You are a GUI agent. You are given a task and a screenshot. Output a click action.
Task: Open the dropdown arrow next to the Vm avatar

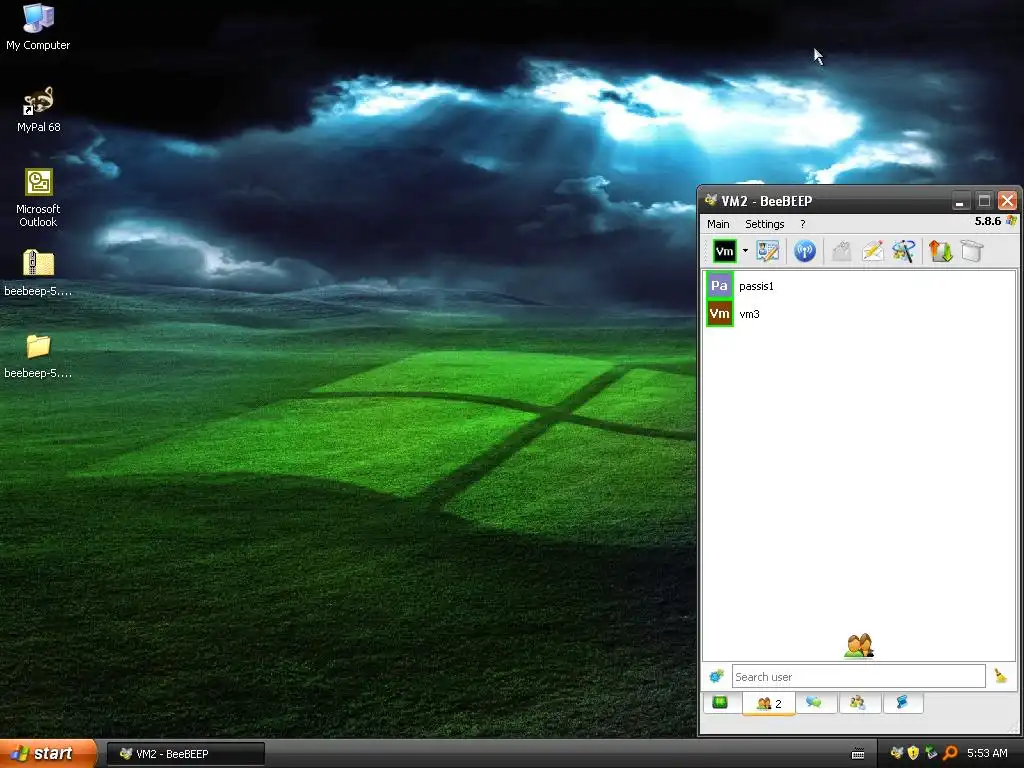click(x=745, y=251)
